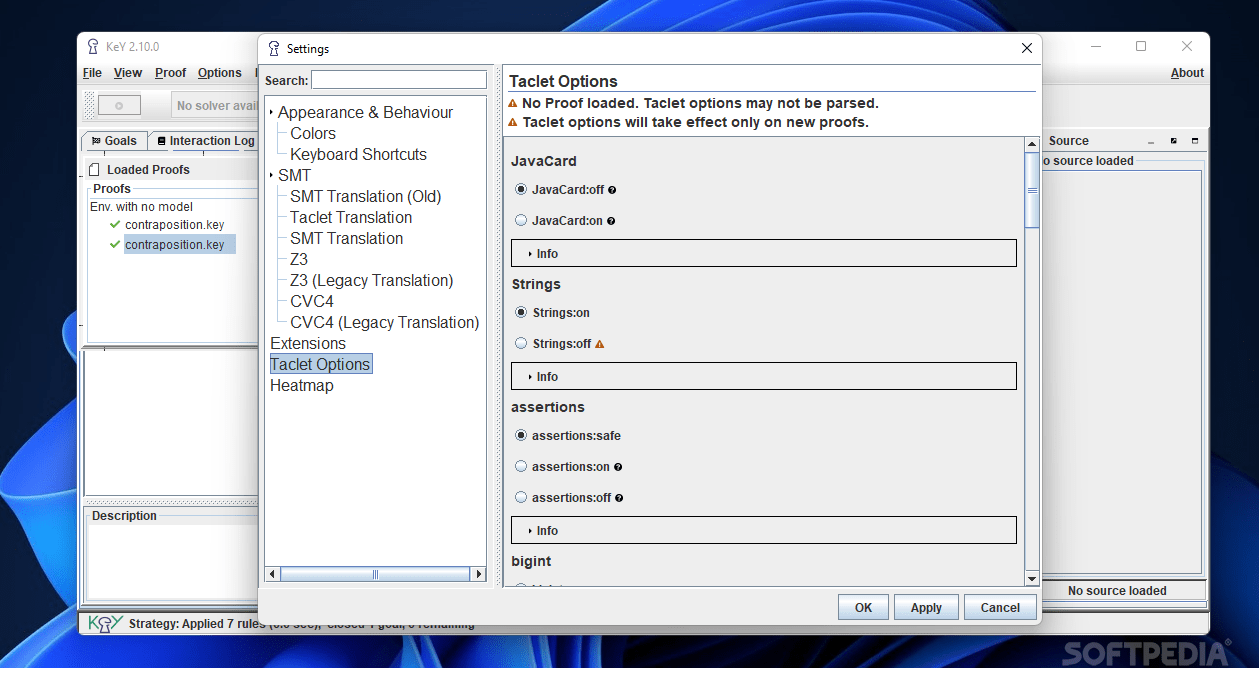1259x681 pixels.
Task: Click the help icon next to assertions:on
Action: tap(618, 467)
